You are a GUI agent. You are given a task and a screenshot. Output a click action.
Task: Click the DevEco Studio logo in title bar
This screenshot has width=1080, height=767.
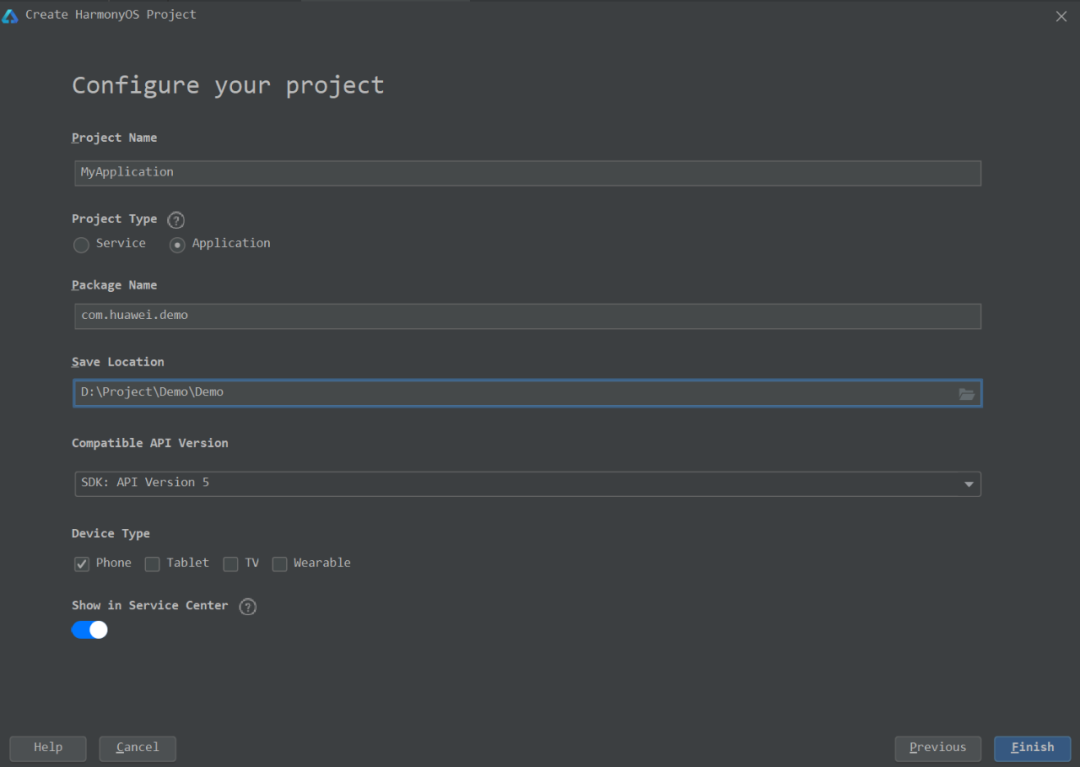pos(11,15)
